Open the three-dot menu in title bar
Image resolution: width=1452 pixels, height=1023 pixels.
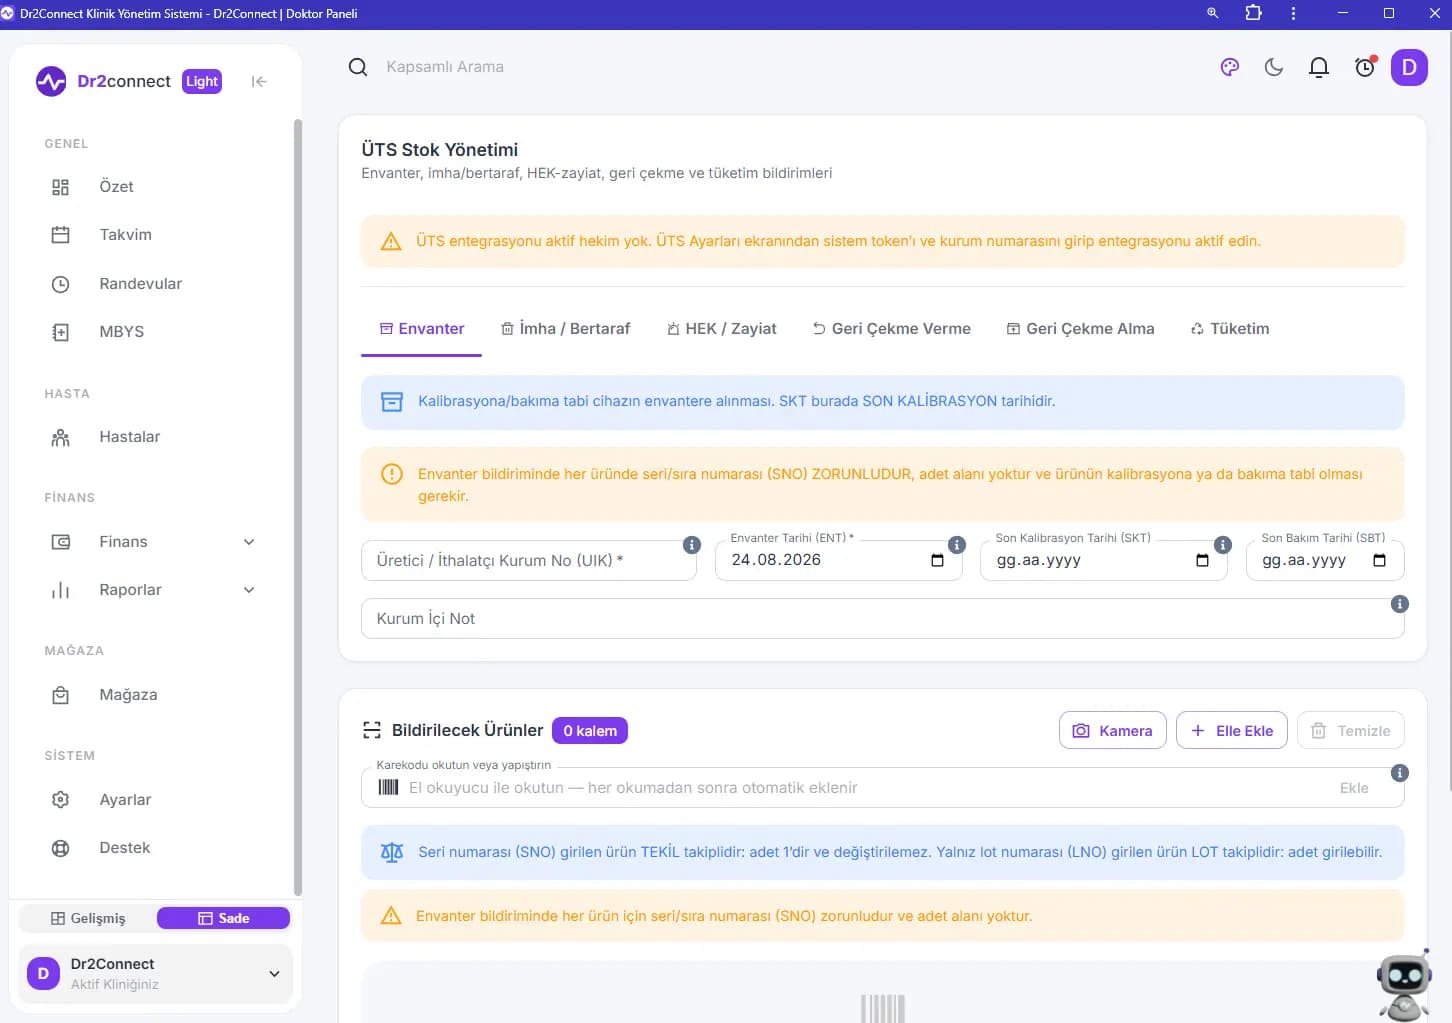pos(1293,14)
